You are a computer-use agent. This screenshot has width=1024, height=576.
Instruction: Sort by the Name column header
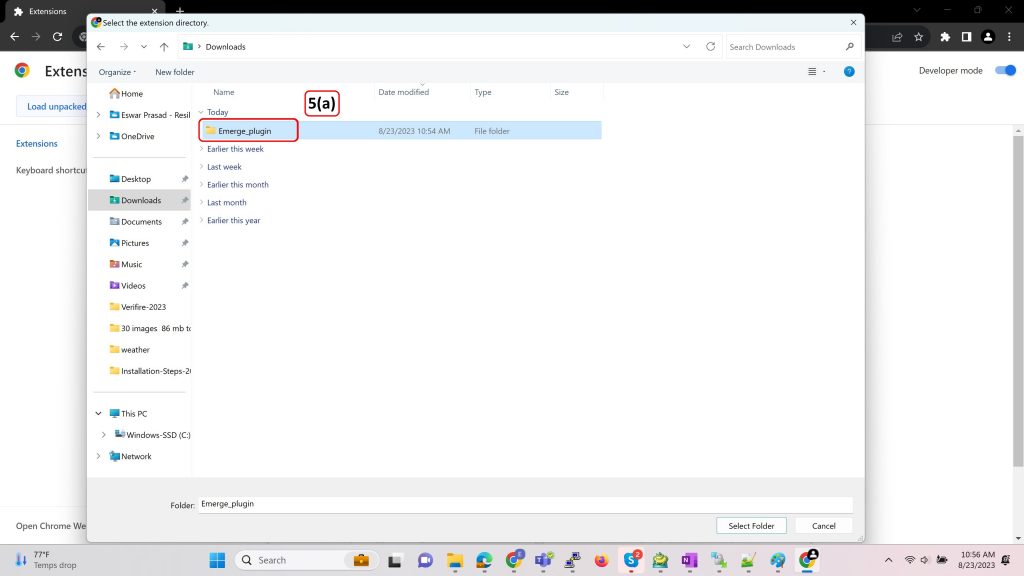point(223,92)
